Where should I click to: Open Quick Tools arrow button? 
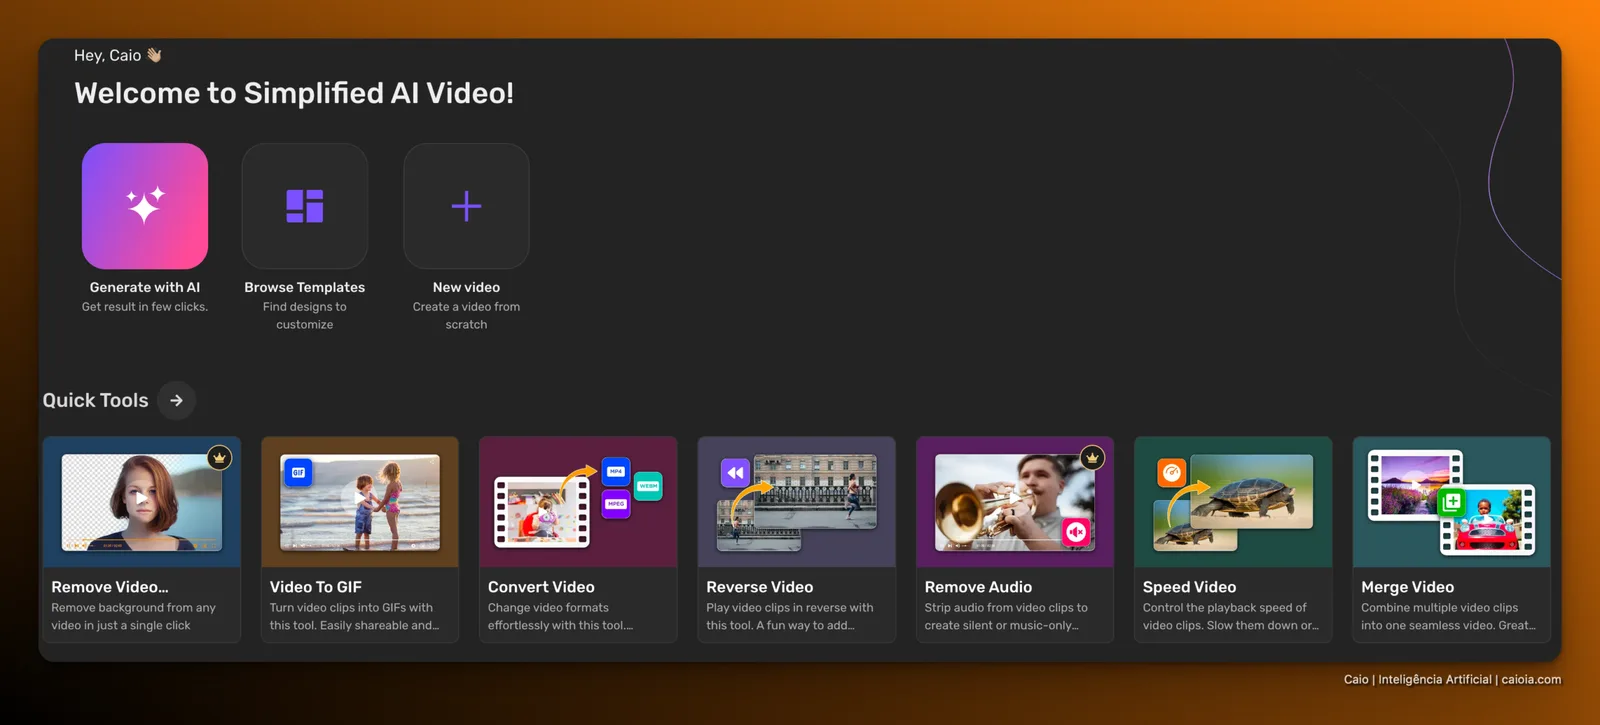(176, 400)
